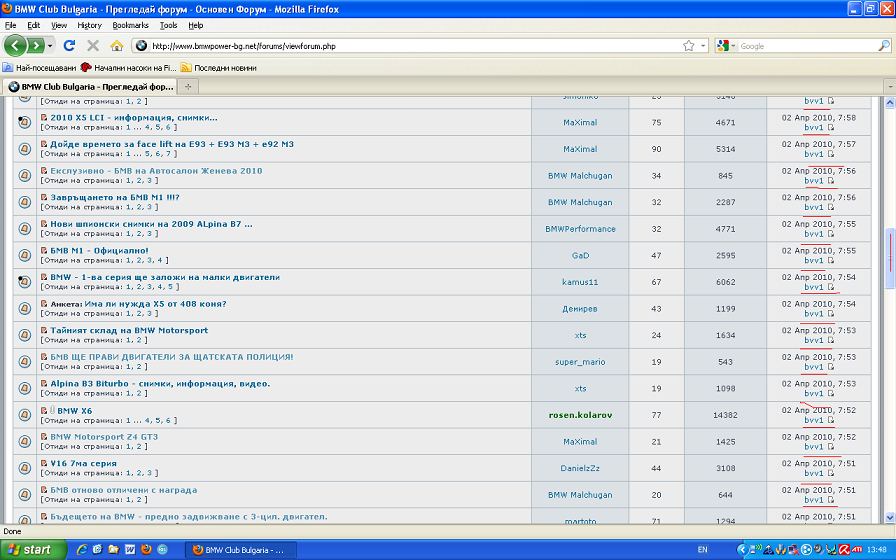This screenshot has width=896, height=560.
Task: Open the back/forward history dropdown arrow
Action: coord(50,46)
